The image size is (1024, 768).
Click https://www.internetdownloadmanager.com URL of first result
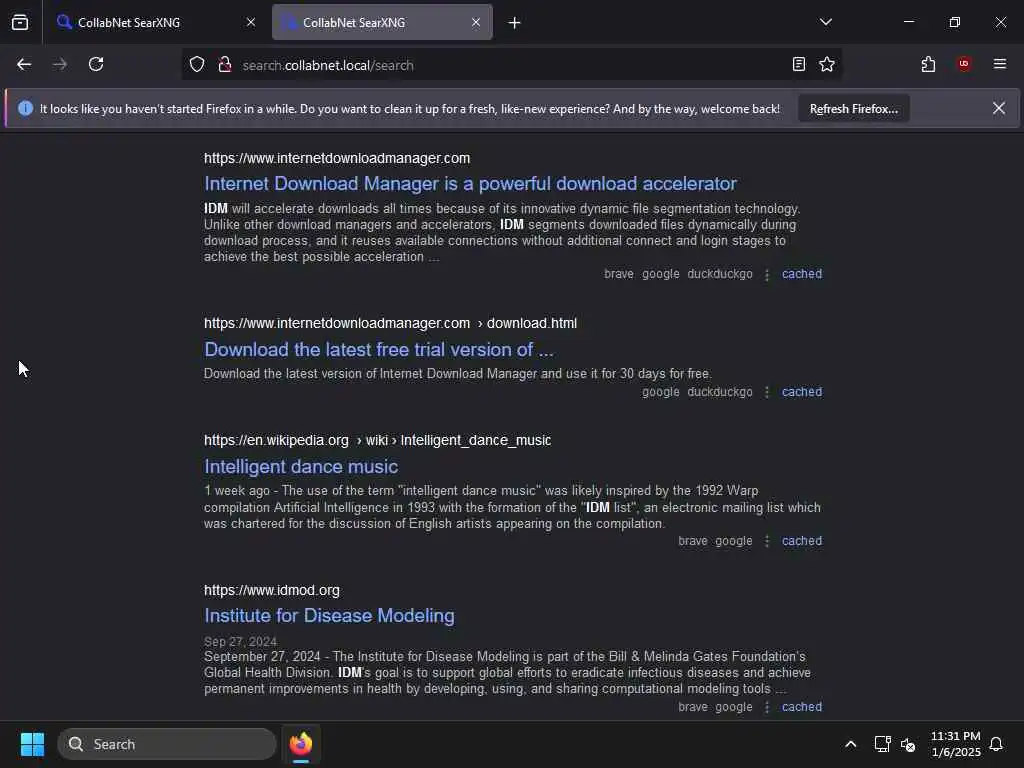[337, 158]
